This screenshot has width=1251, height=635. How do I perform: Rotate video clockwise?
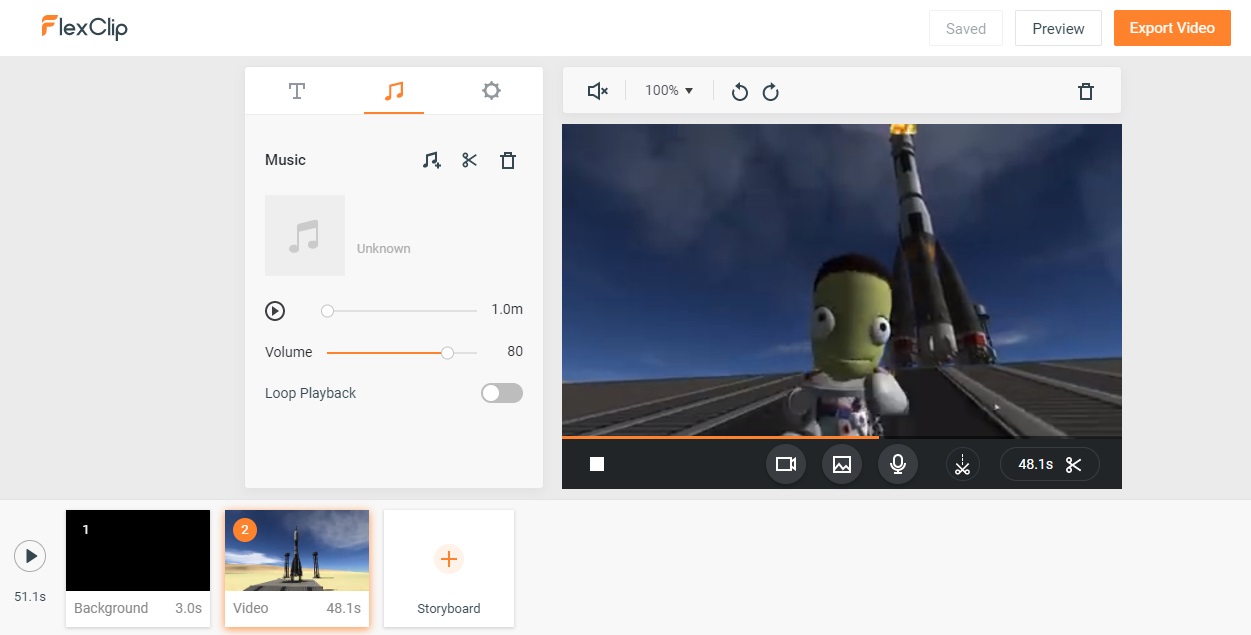(x=770, y=92)
